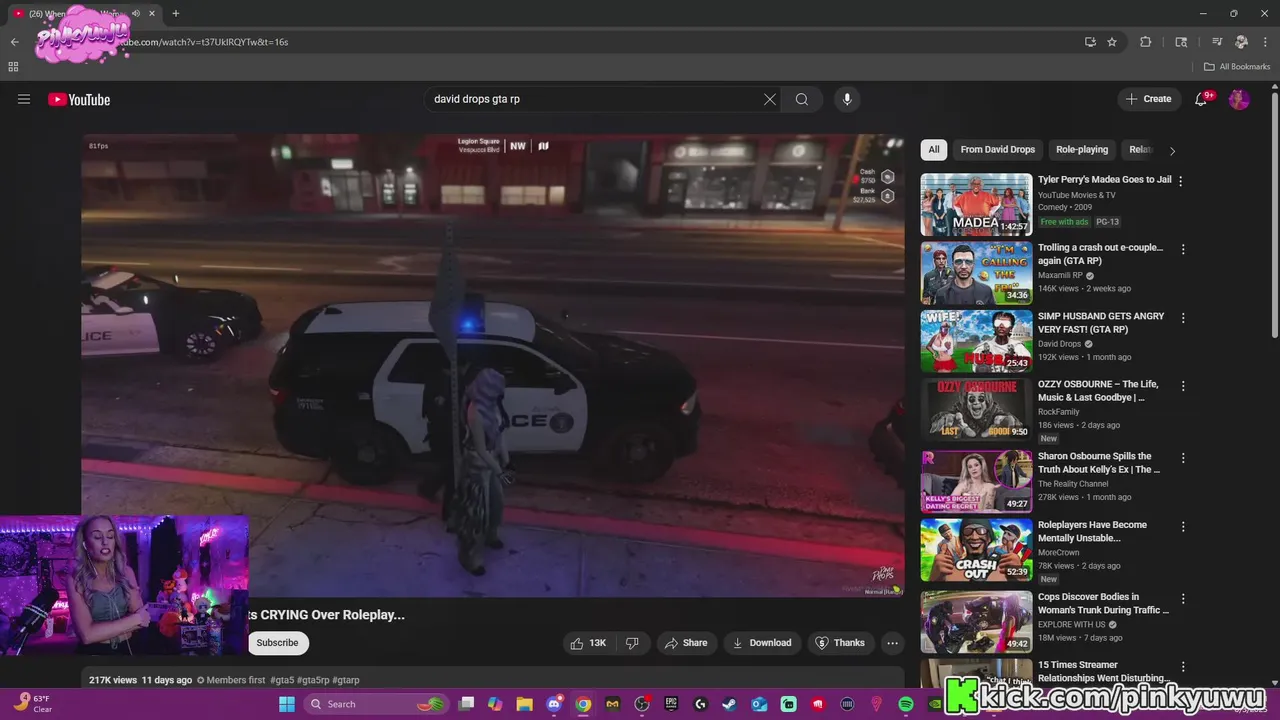The image size is (1280, 720).
Task: Open the YouTube guide hamburger menu
Action: (x=24, y=99)
